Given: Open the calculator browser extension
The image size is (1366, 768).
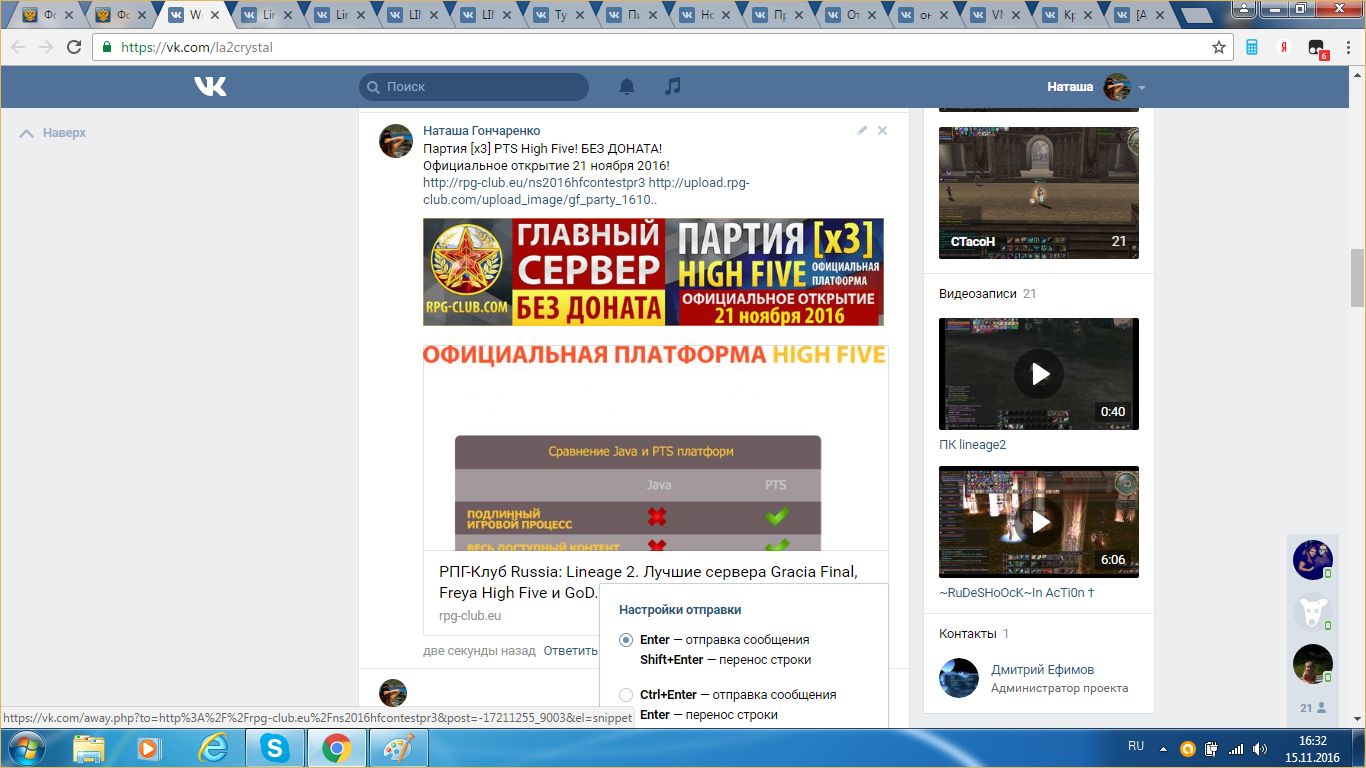Looking at the screenshot, I should pos(1252,47).
